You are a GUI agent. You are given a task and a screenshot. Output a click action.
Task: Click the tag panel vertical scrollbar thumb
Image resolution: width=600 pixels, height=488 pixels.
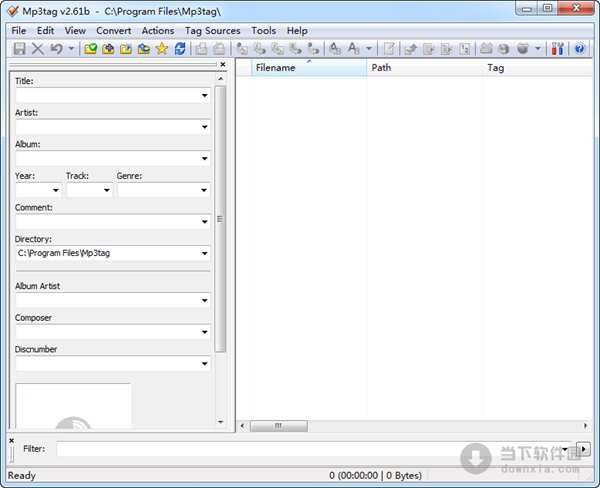220,219
